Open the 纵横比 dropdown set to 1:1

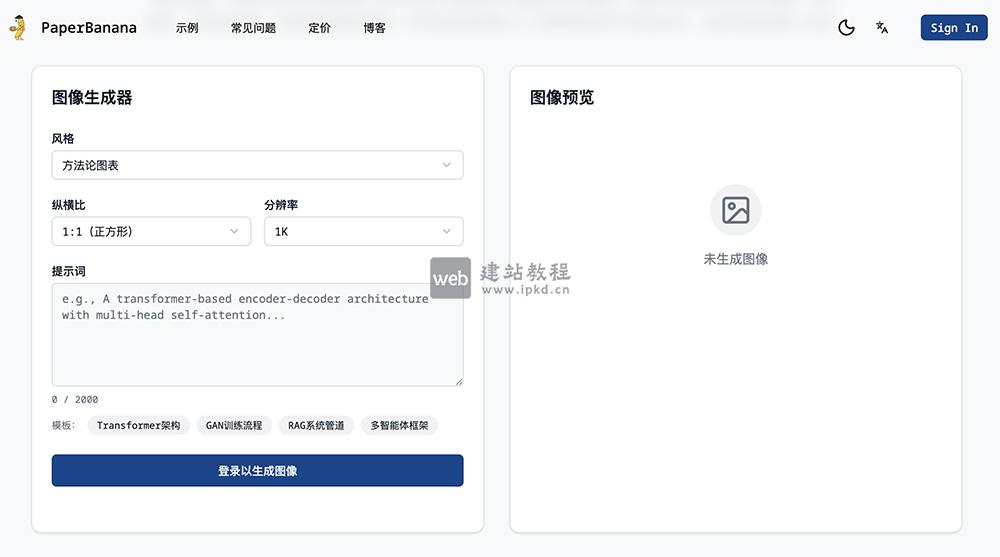pyautogui.click(x=151, y=231)
